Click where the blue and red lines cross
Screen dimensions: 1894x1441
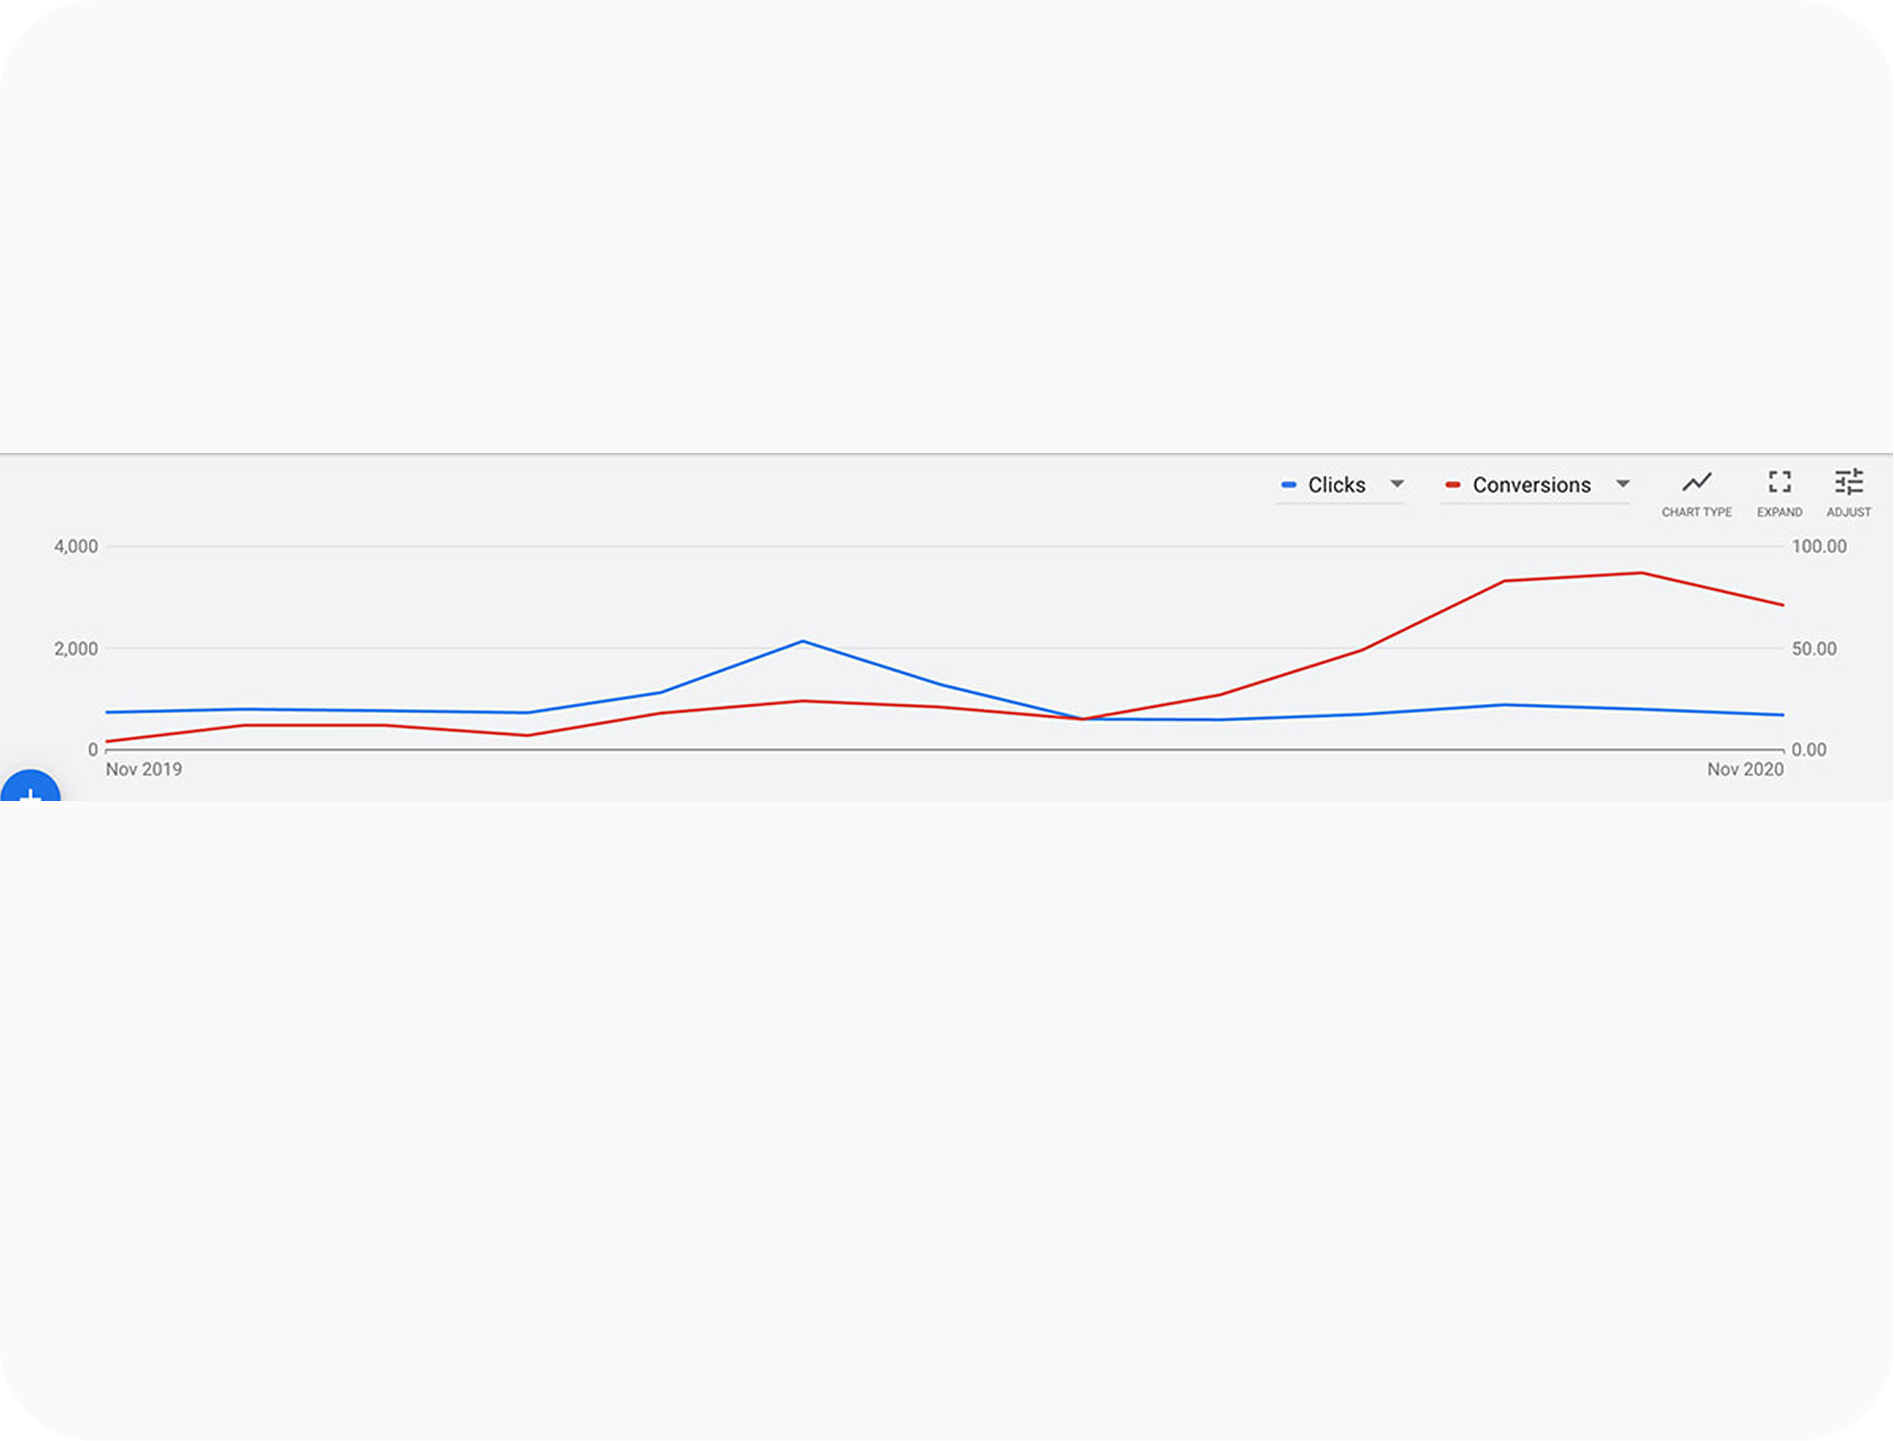coord(1082,719)
